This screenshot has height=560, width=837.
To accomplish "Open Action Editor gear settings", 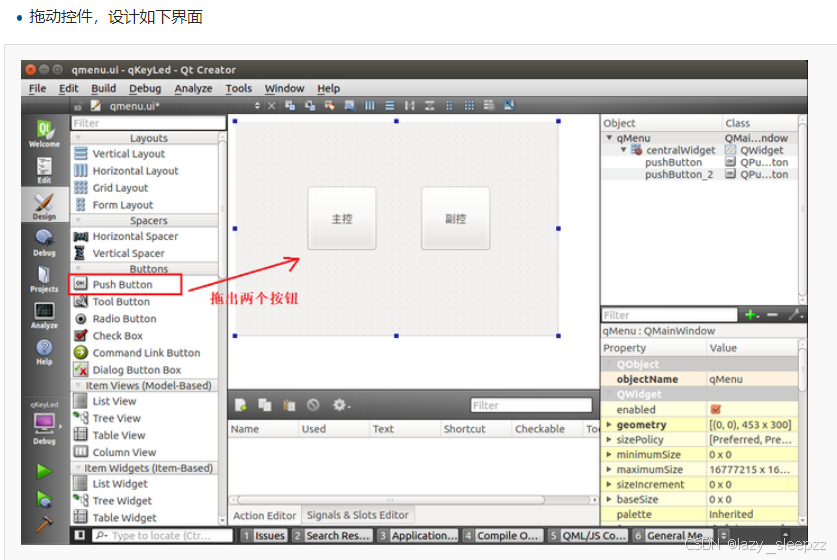I will tap(341, 405).
